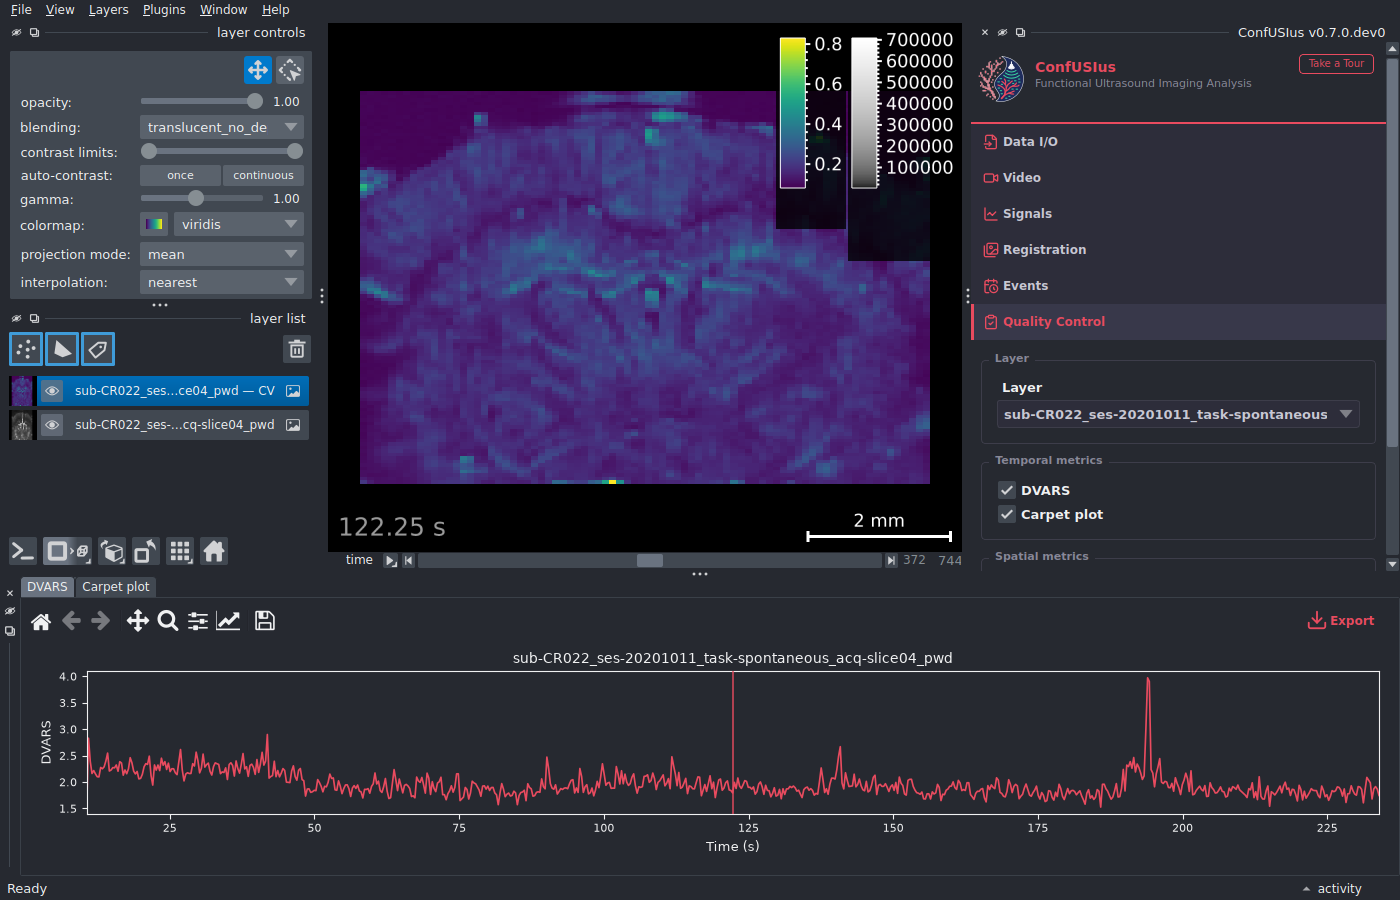This screenshot has height=900, width=1400.
Task: Open the blending mode dropdown
Action: pos(221,128)
